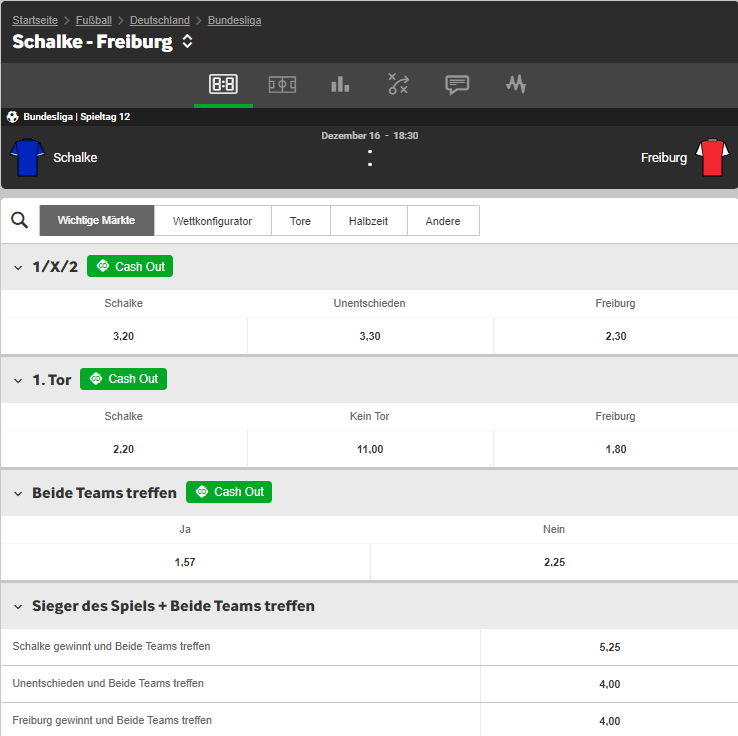Open the Fußball breadcrumb link
Image resolution: width=738 pixels, height=736 pixels.
94,20
